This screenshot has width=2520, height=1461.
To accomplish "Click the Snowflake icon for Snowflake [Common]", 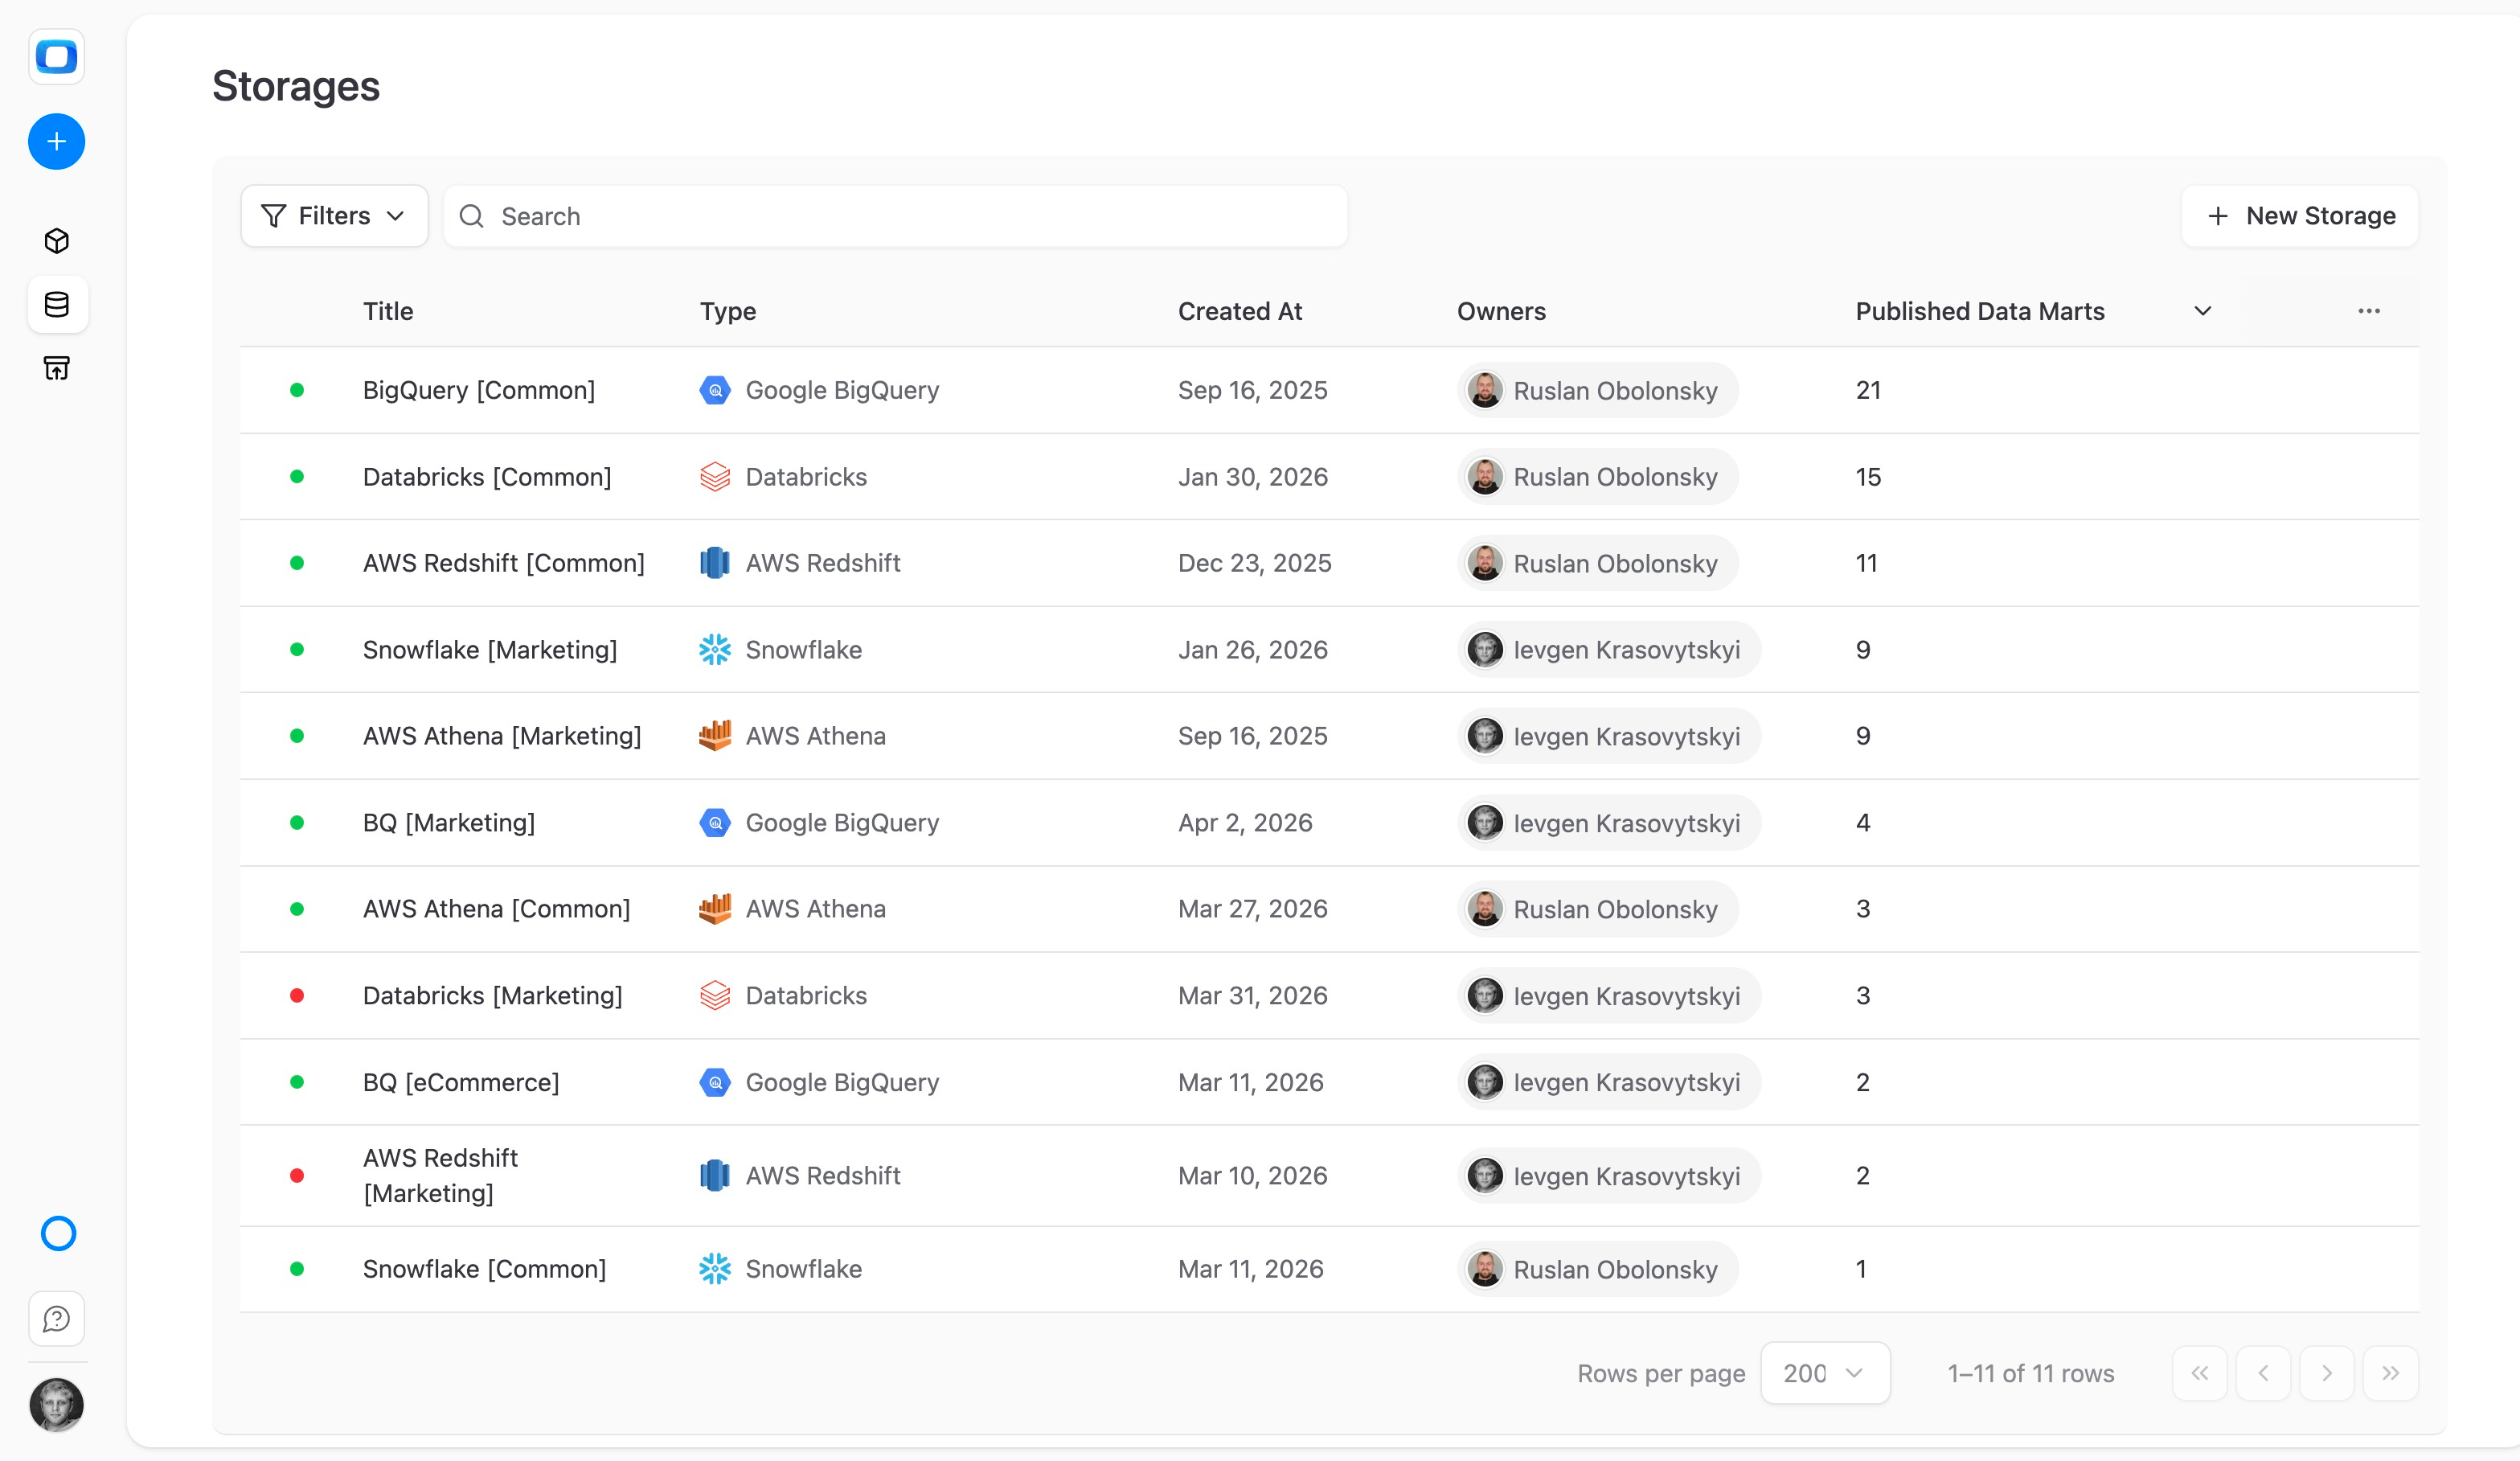I will pyautogui.click(x=715, y=1269).
